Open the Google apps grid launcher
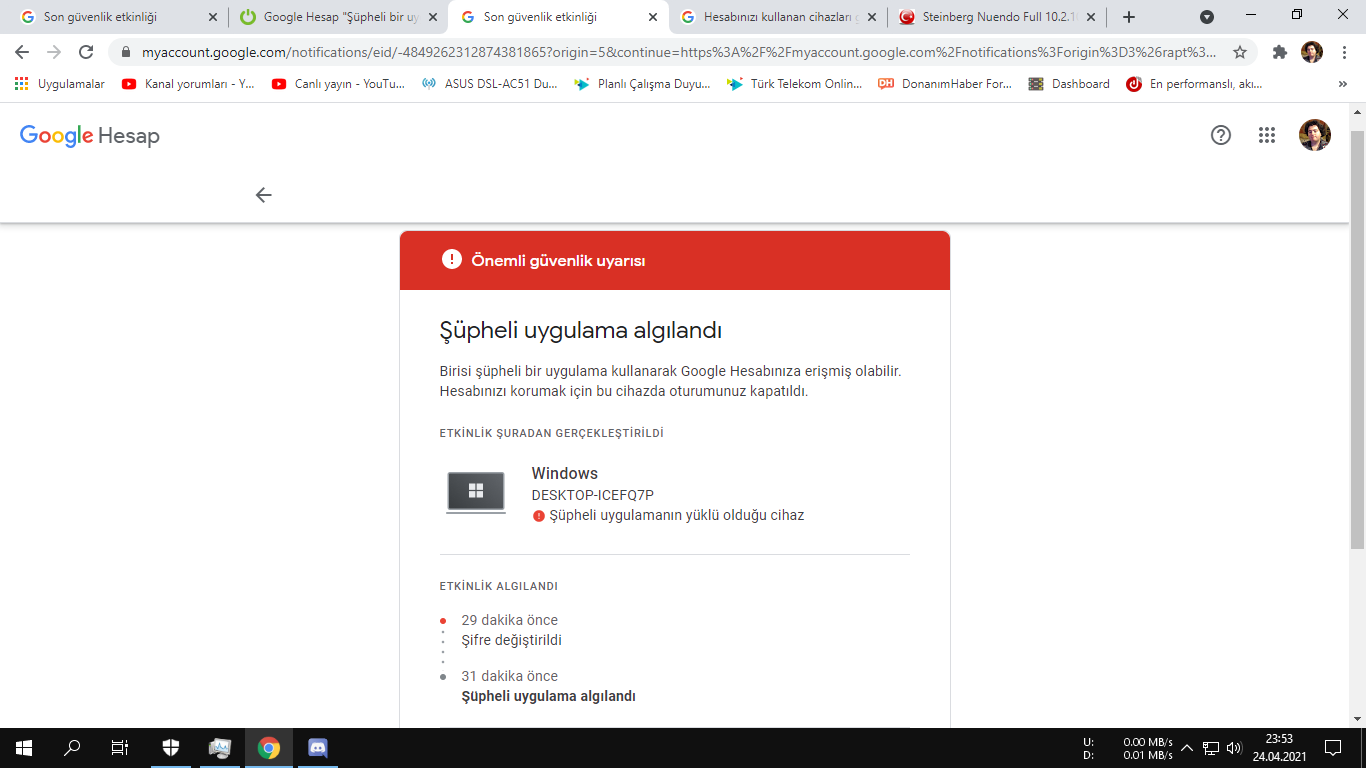1366x768 pixels. click(1267, 135)
